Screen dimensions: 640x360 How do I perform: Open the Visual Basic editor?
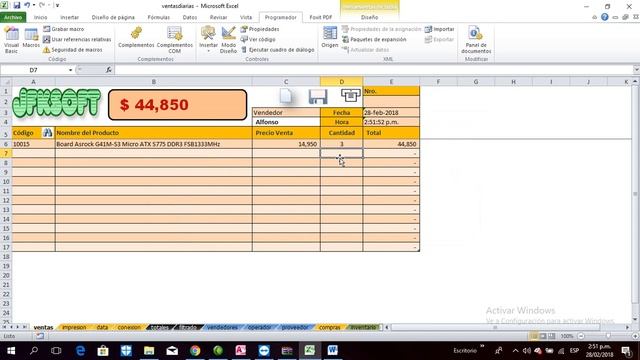tap(11, 40)
